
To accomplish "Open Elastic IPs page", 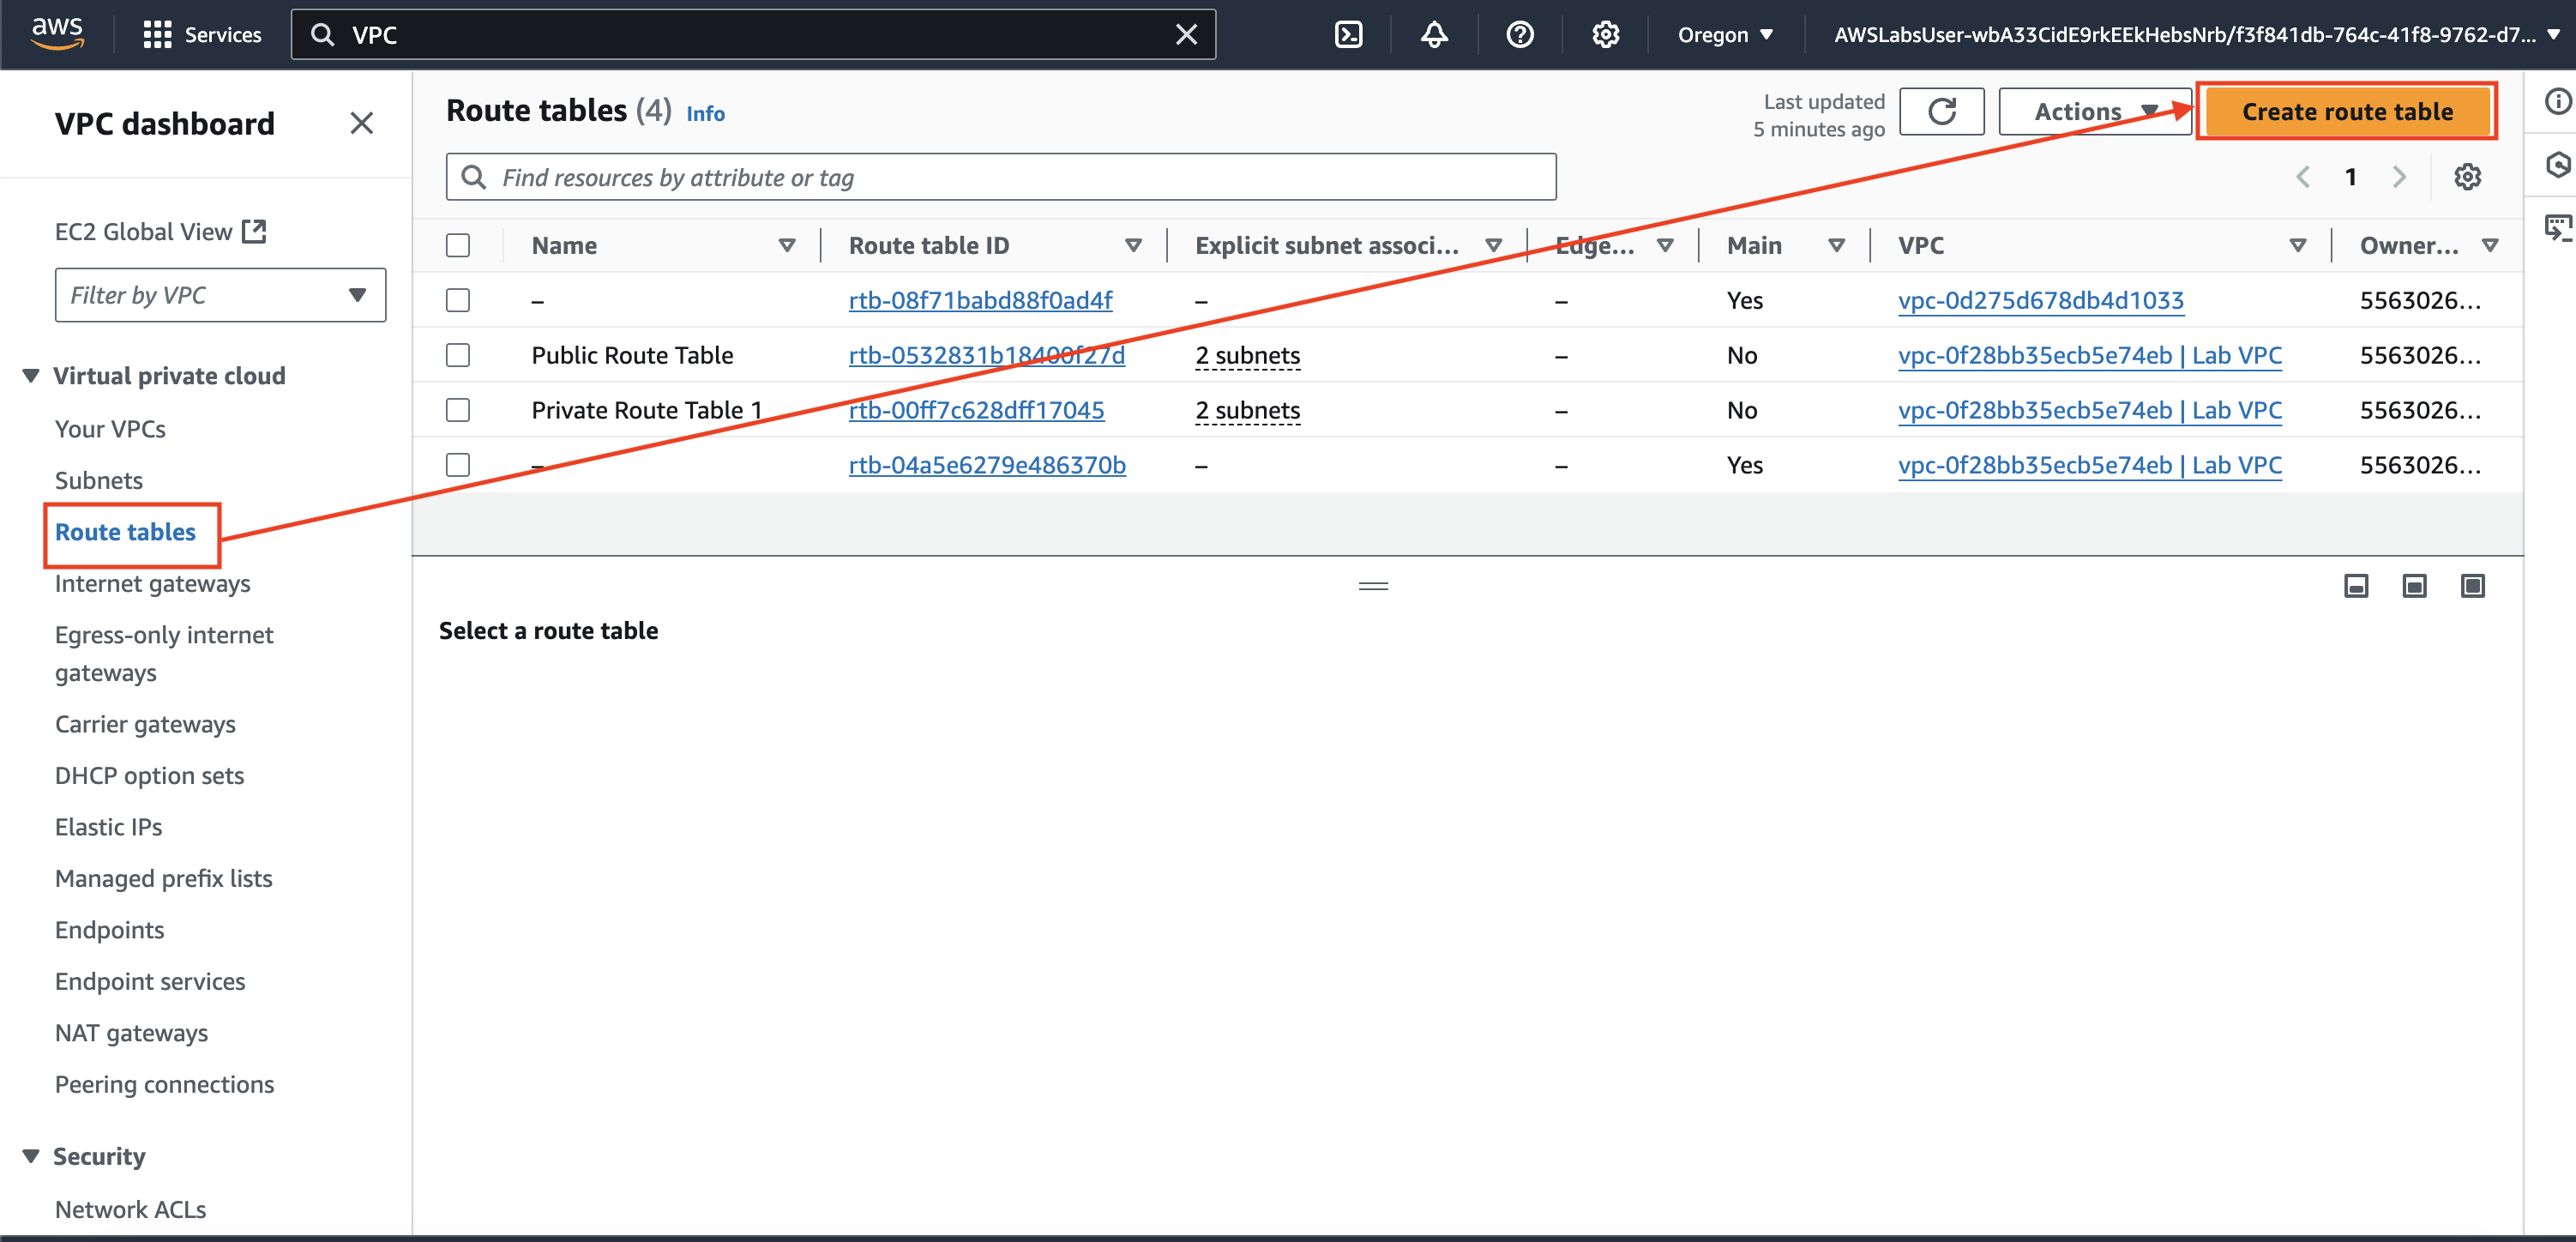I will click(x=108, y=827).
